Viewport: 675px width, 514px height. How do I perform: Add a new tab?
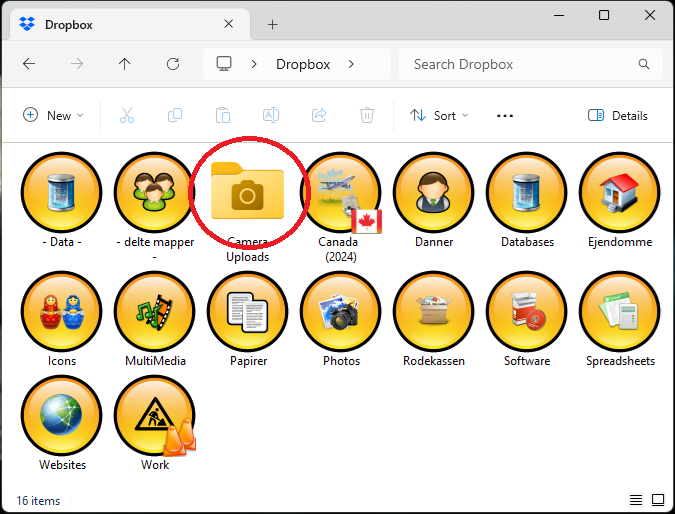(x=272, y=25)
